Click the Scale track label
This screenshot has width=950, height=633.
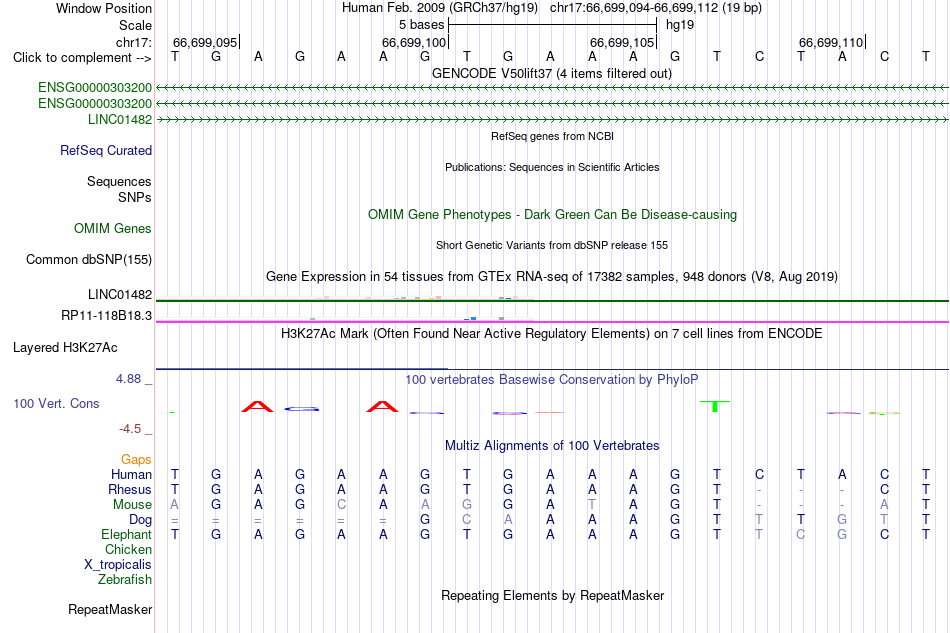[x=135, y=25]
